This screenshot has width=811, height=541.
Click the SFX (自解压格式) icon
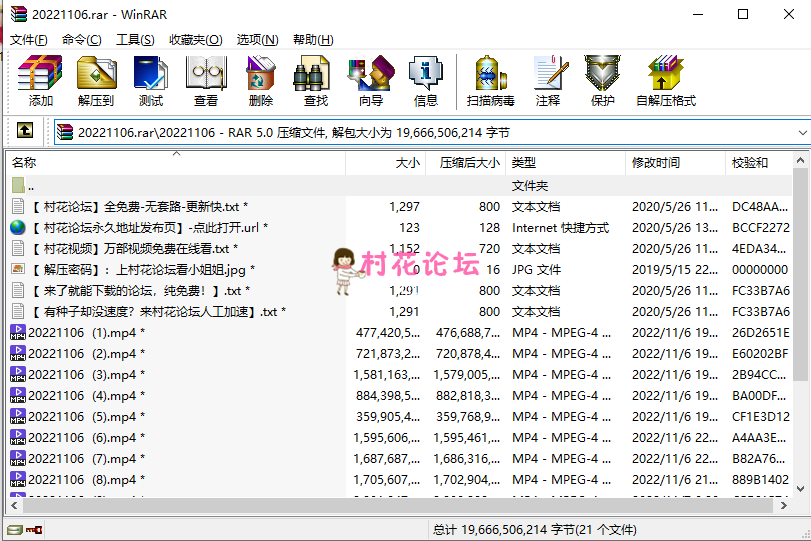pos(665,81)
